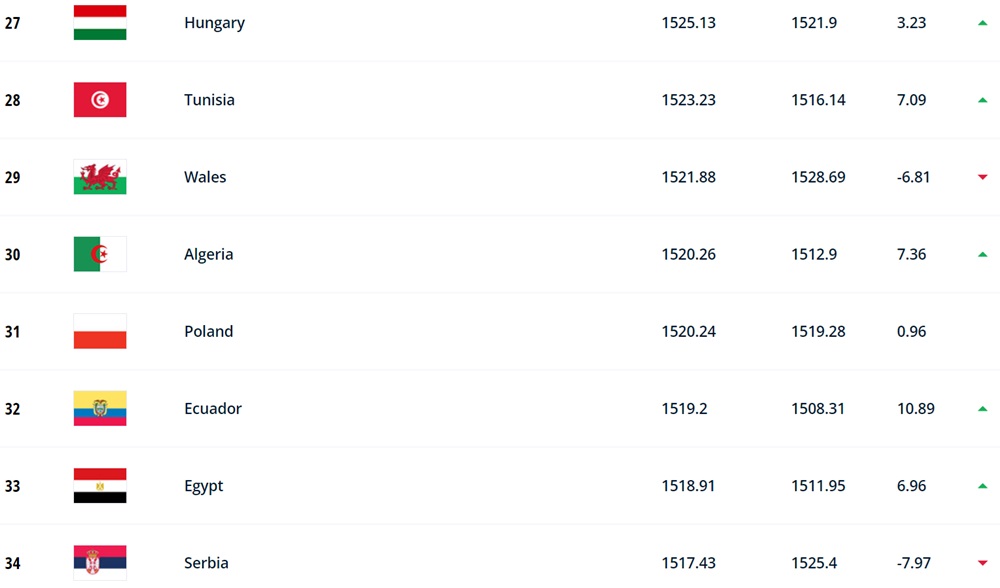Click the red down arrow for Serbia

tap(982, 562)
